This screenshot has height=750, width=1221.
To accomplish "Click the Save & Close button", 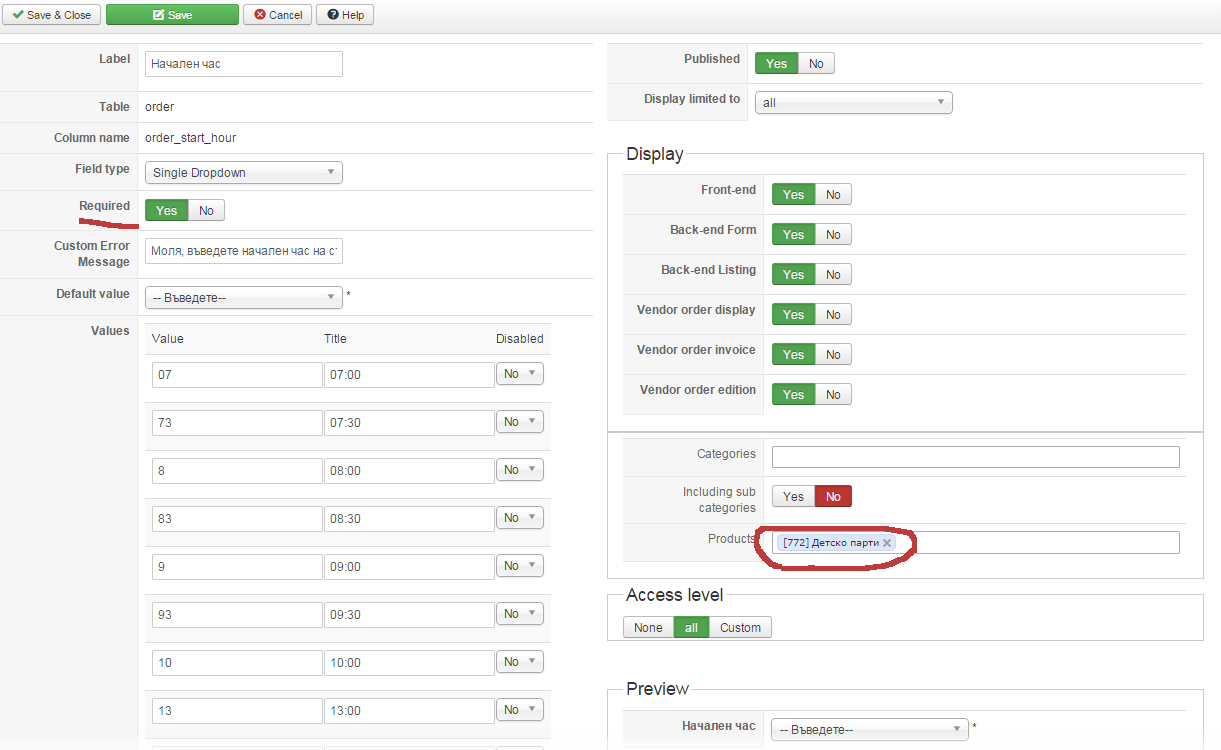I will tap(51, 15).
